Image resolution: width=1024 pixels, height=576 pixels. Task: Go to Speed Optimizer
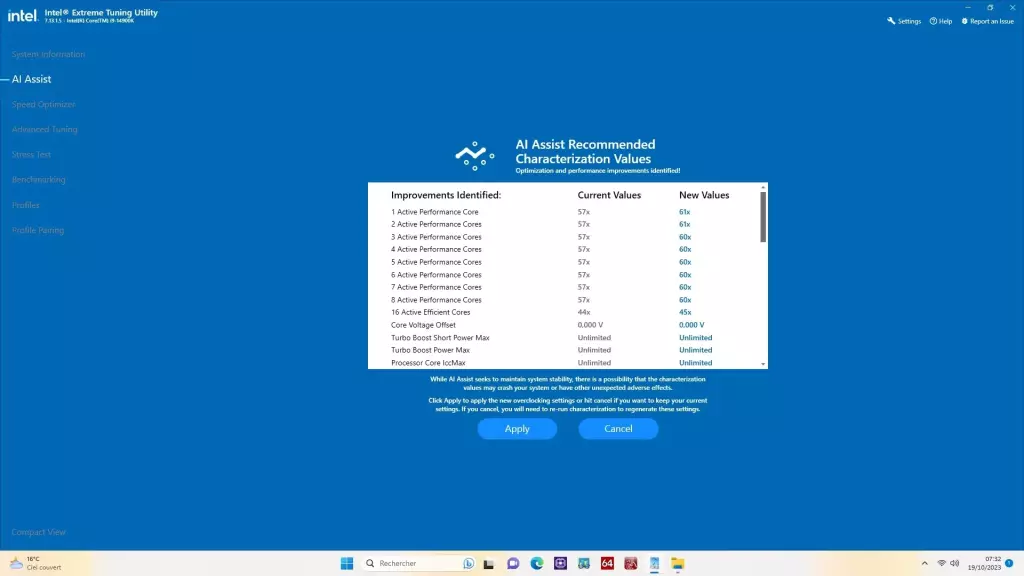(x=43, y=104)
